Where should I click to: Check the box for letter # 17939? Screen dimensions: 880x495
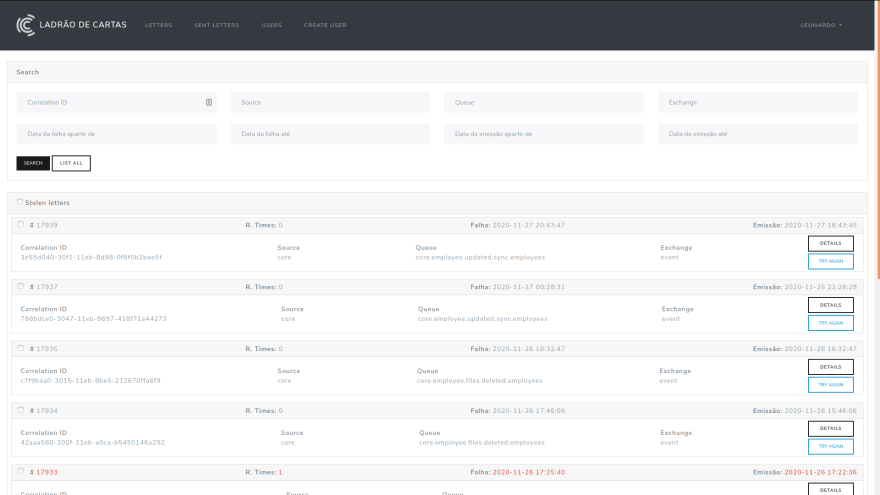tap(21, 224)
